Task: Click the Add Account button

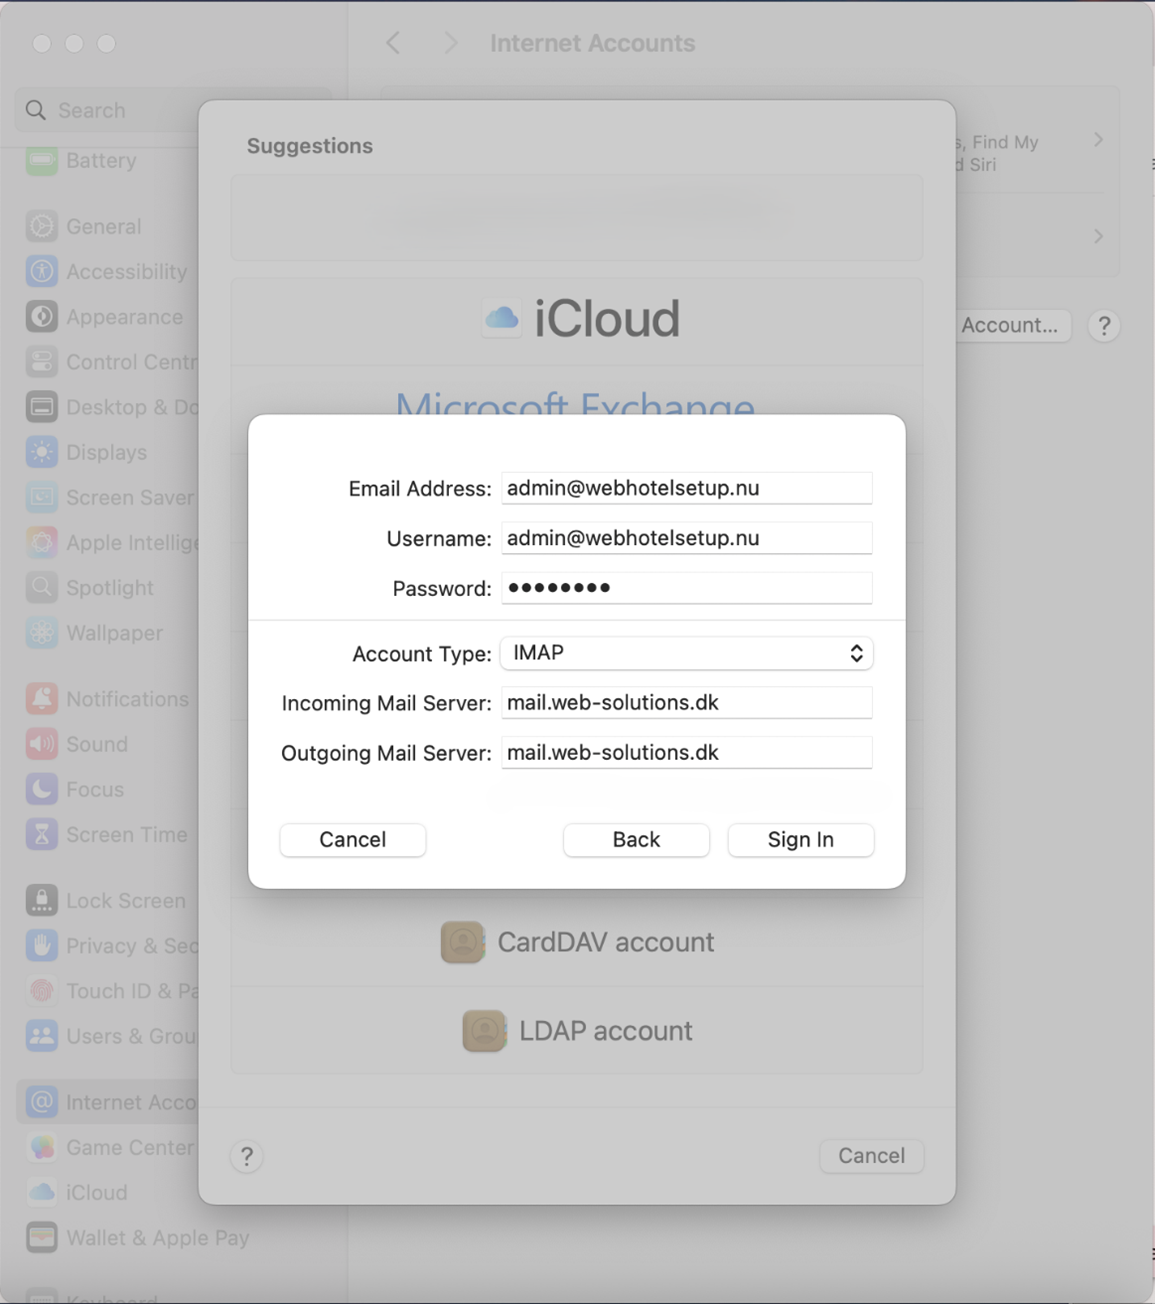Action: point(1012,326)
